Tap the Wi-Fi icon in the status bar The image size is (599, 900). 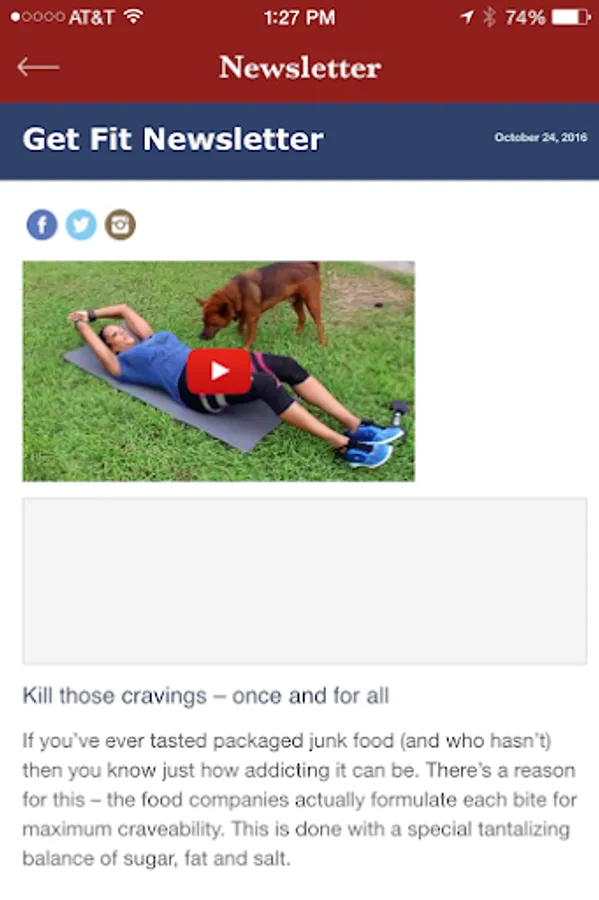click(x=134, y=17)
